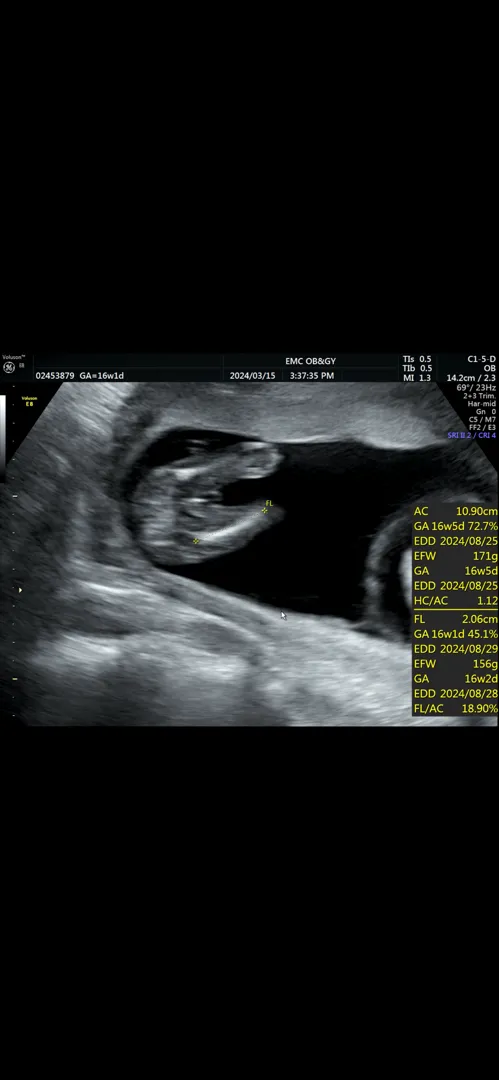Click the GE logo in header
Screen dimensions: 499x1080
pos(9,367)
